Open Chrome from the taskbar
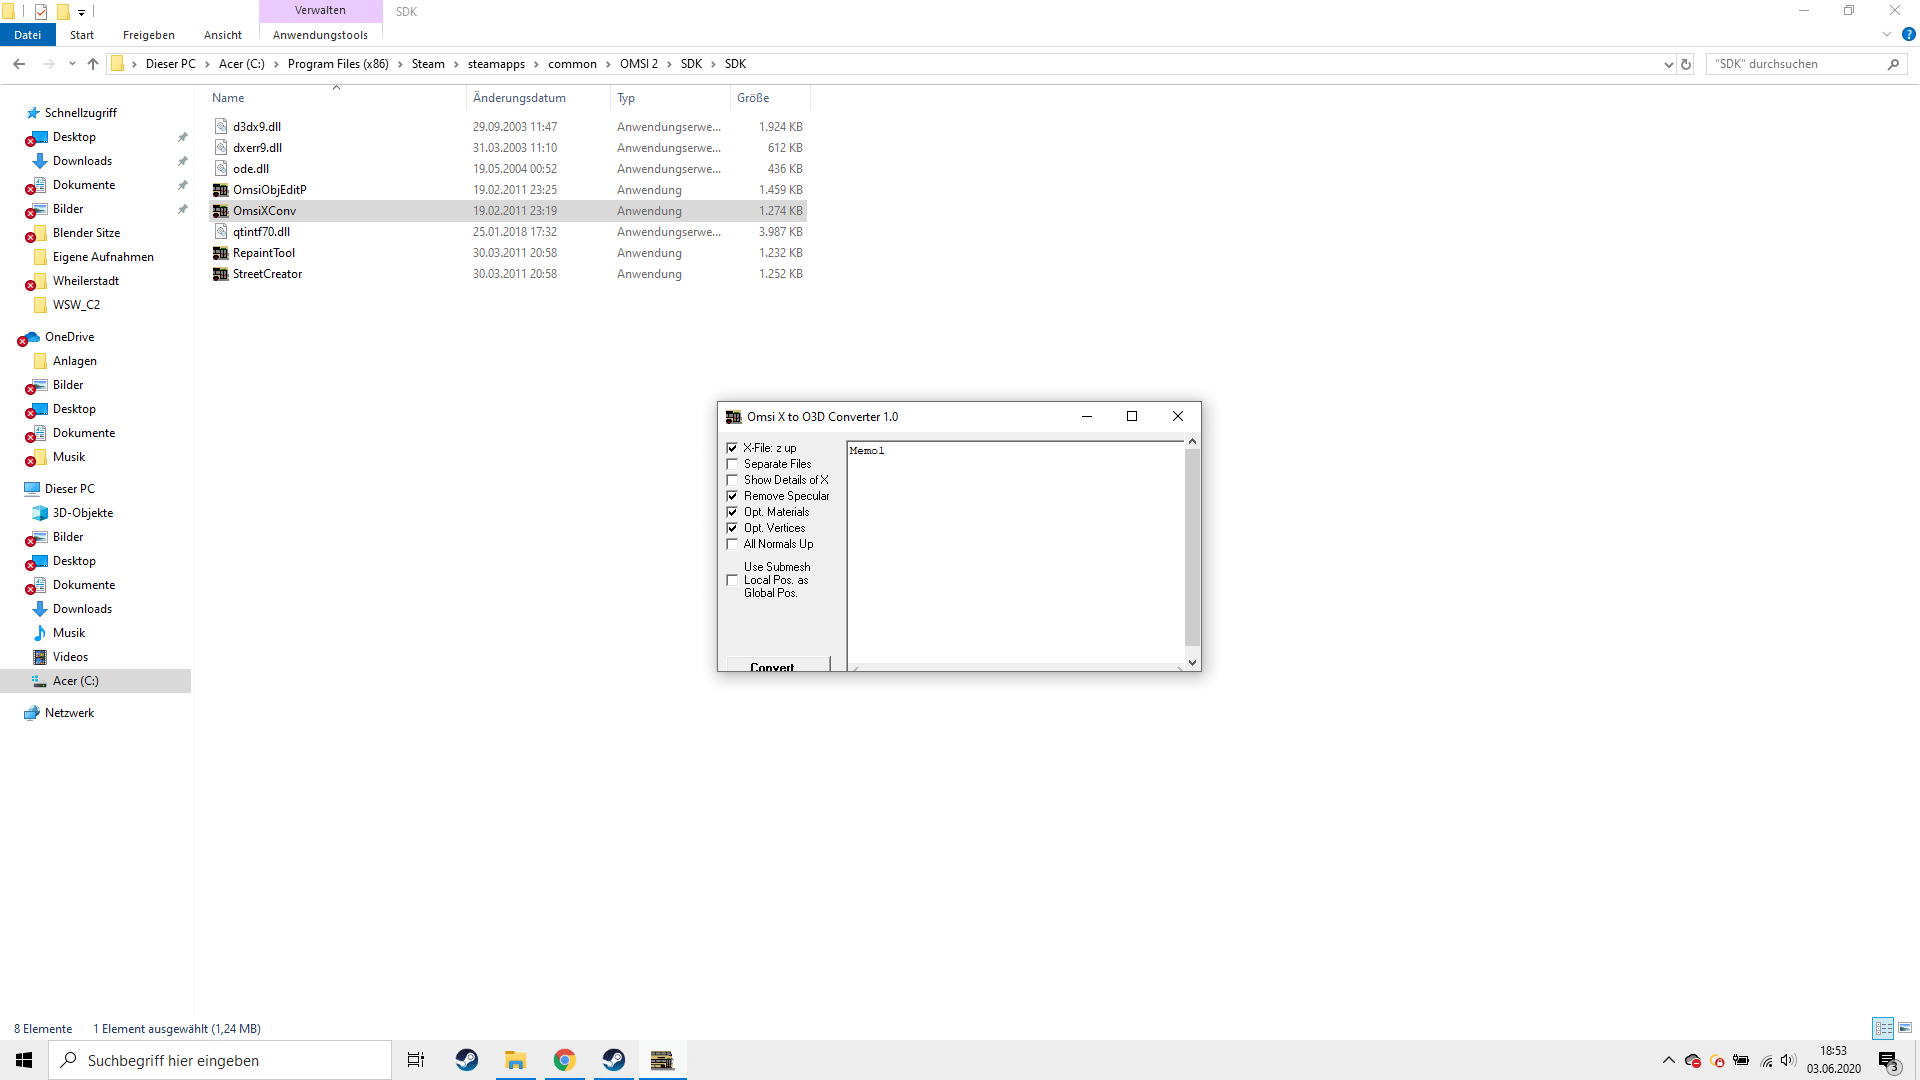Screen dimensions: 1920x1080 (x=565, y=1060)
